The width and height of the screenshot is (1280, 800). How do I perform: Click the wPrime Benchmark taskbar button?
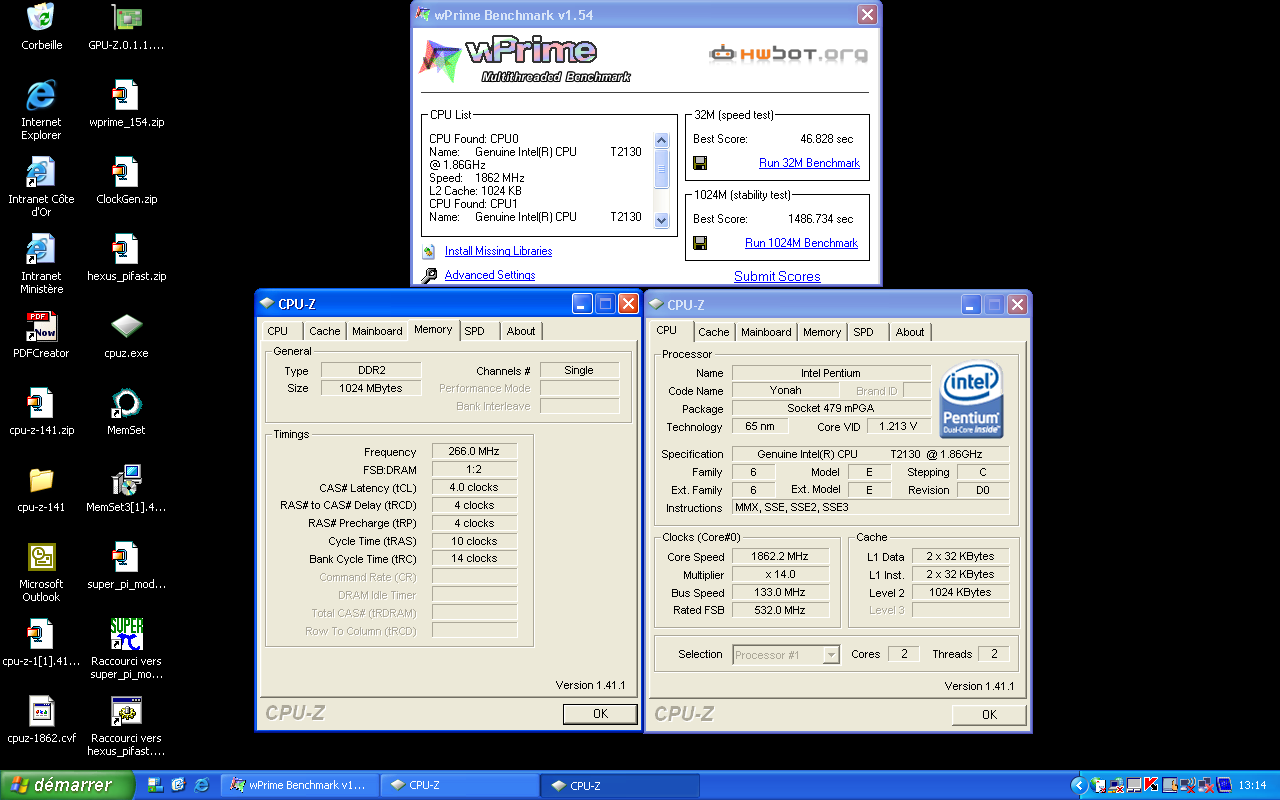(300, 785)
